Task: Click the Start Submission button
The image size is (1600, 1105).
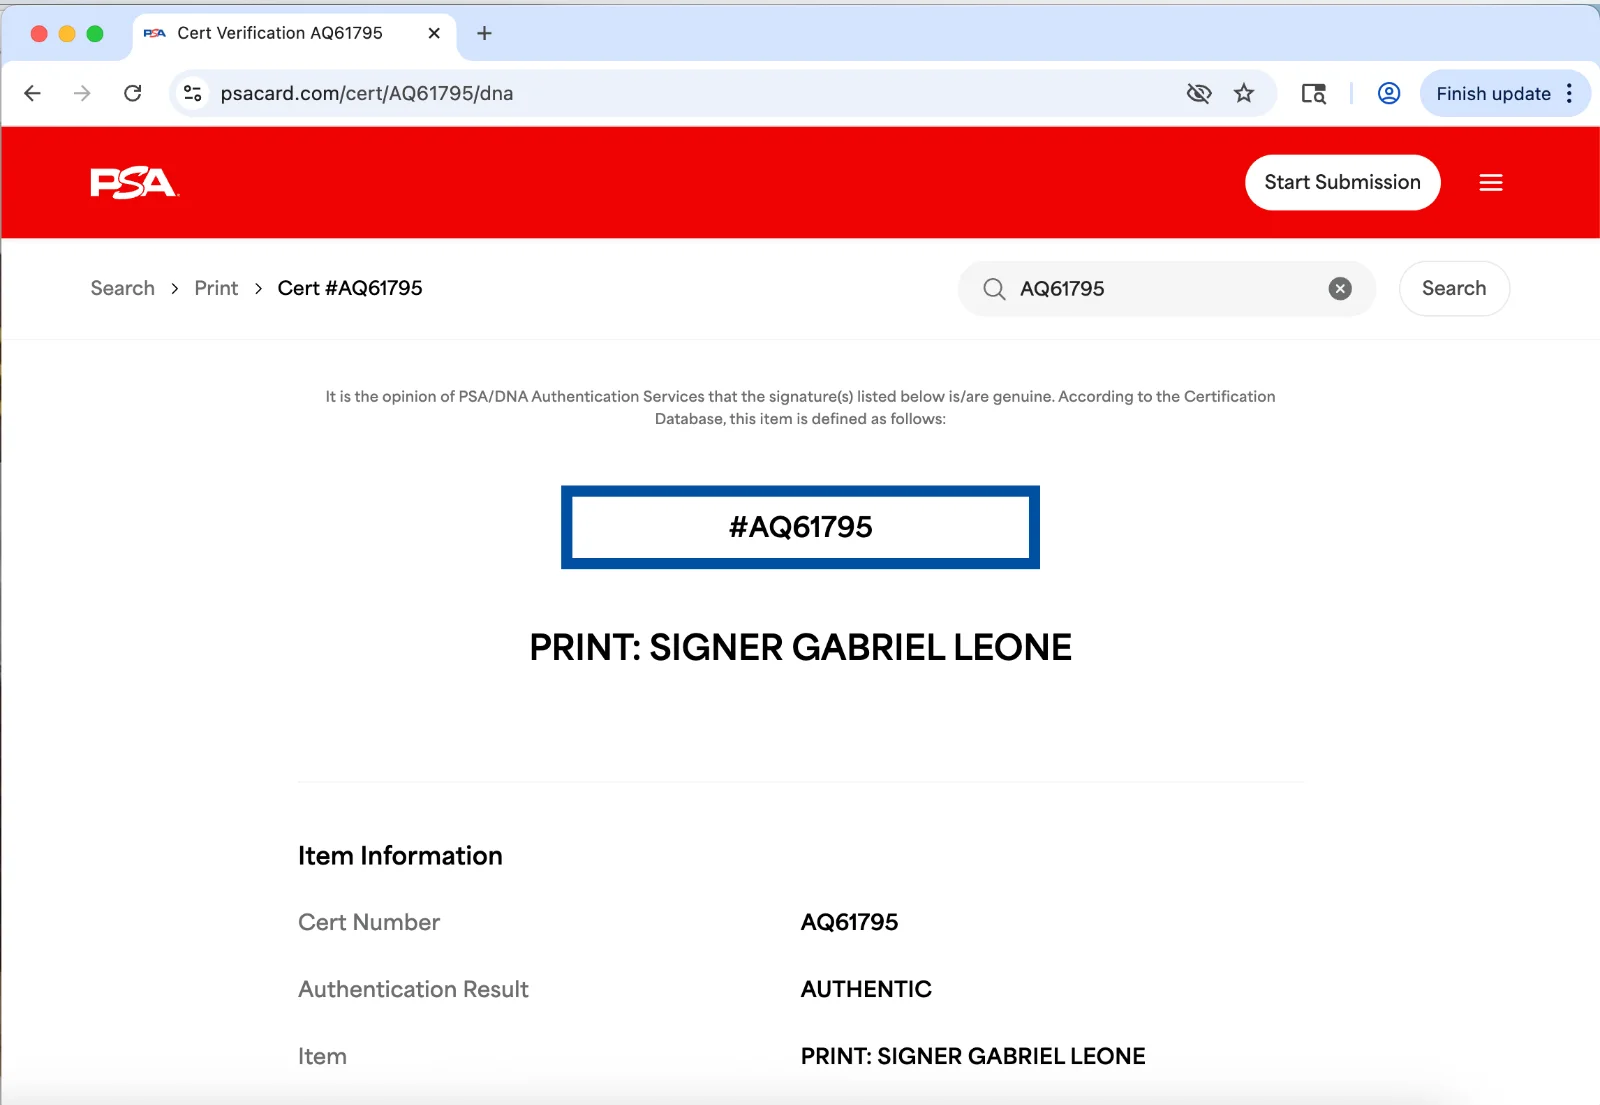Action: [x=1342, y=182]
